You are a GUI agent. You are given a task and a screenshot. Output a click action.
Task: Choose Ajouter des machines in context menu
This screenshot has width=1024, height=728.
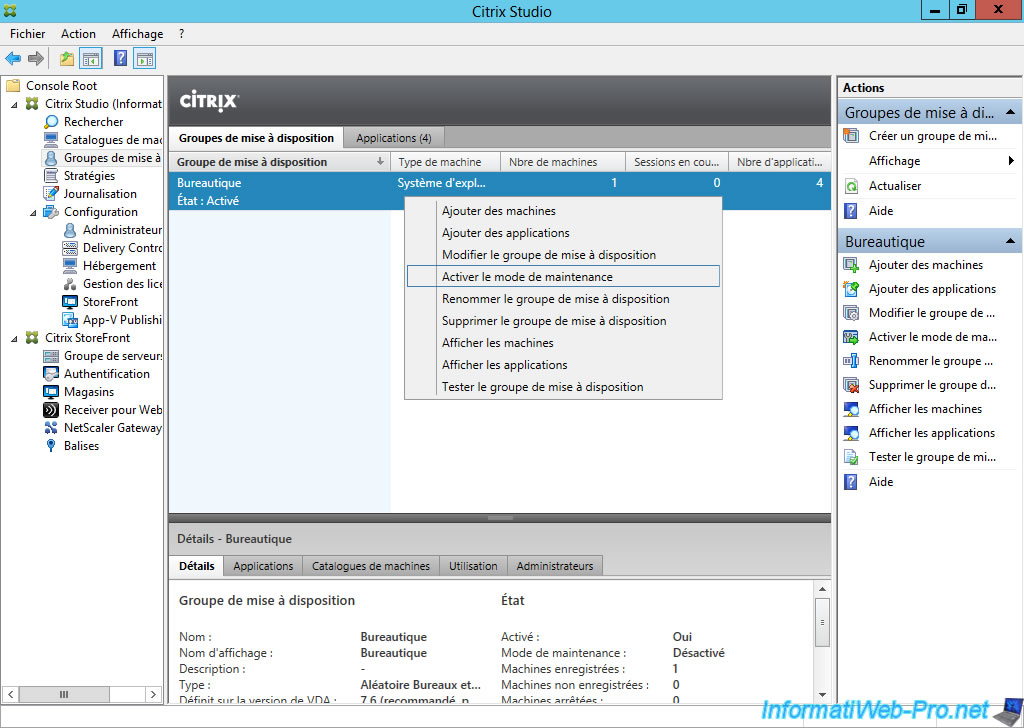tap(563, 211)
